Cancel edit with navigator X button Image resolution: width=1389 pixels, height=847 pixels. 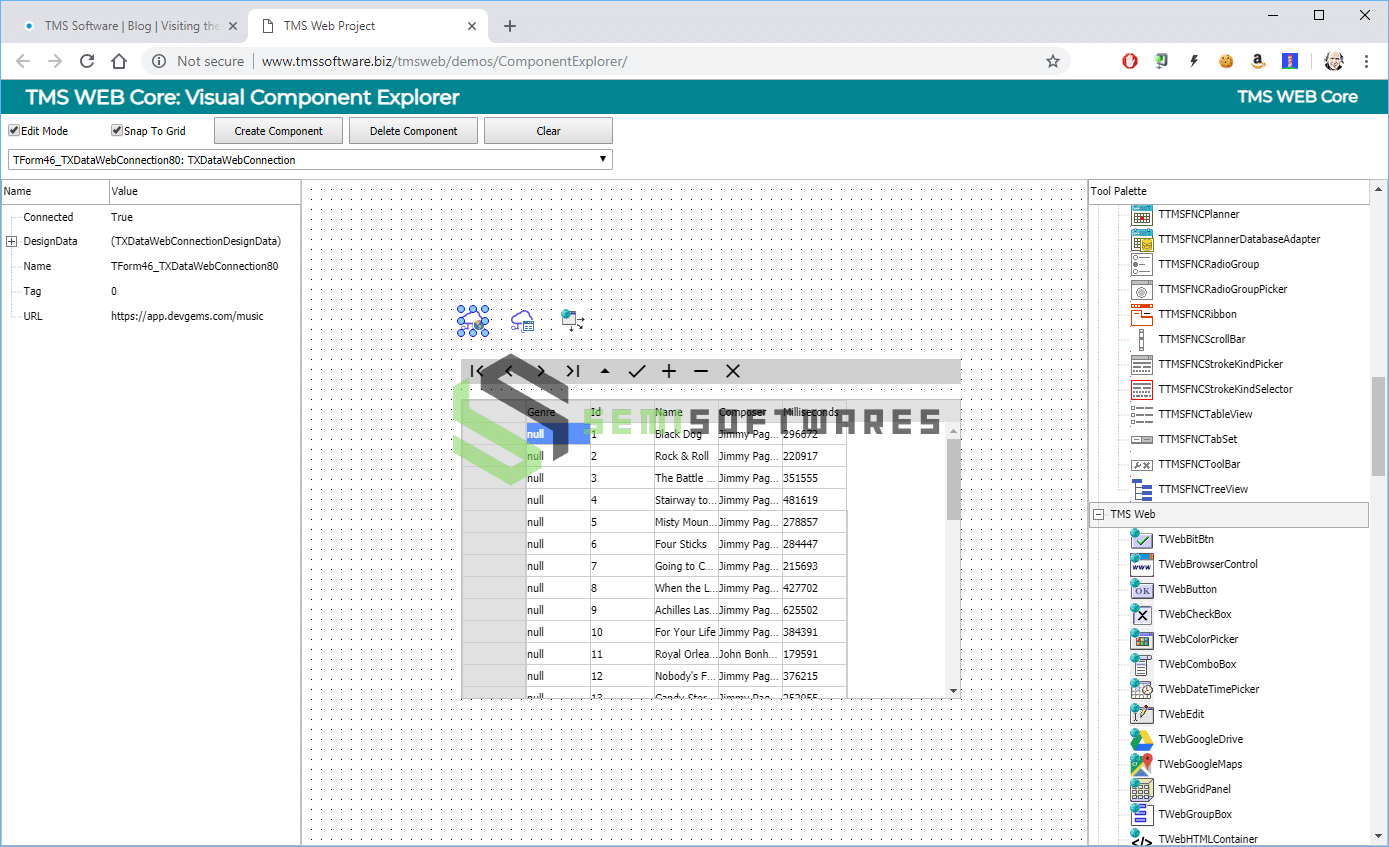click(x=733, y=371)
